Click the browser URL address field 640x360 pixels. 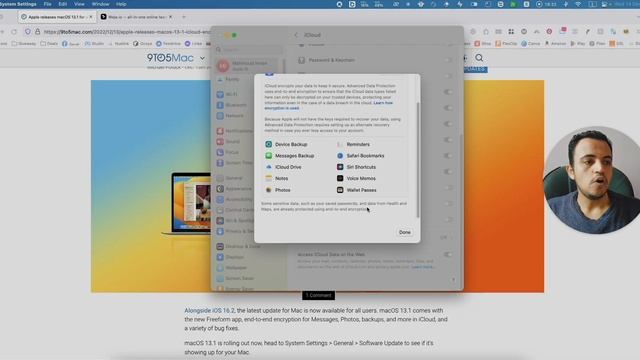[x=127, y=31]
